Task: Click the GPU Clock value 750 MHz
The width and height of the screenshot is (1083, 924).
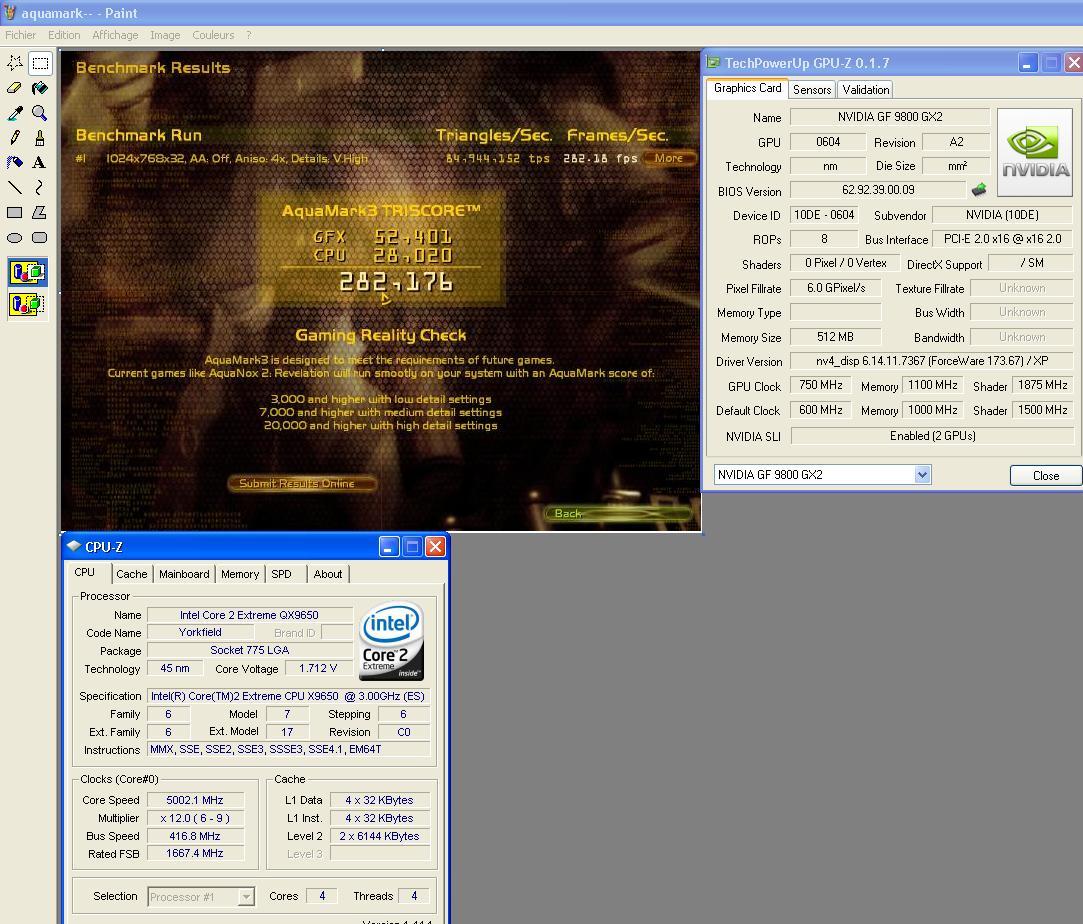Action: (821, 385)
